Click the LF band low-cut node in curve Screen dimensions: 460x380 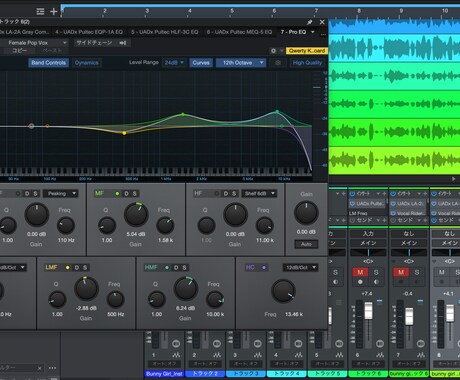[x=31, y=126]
